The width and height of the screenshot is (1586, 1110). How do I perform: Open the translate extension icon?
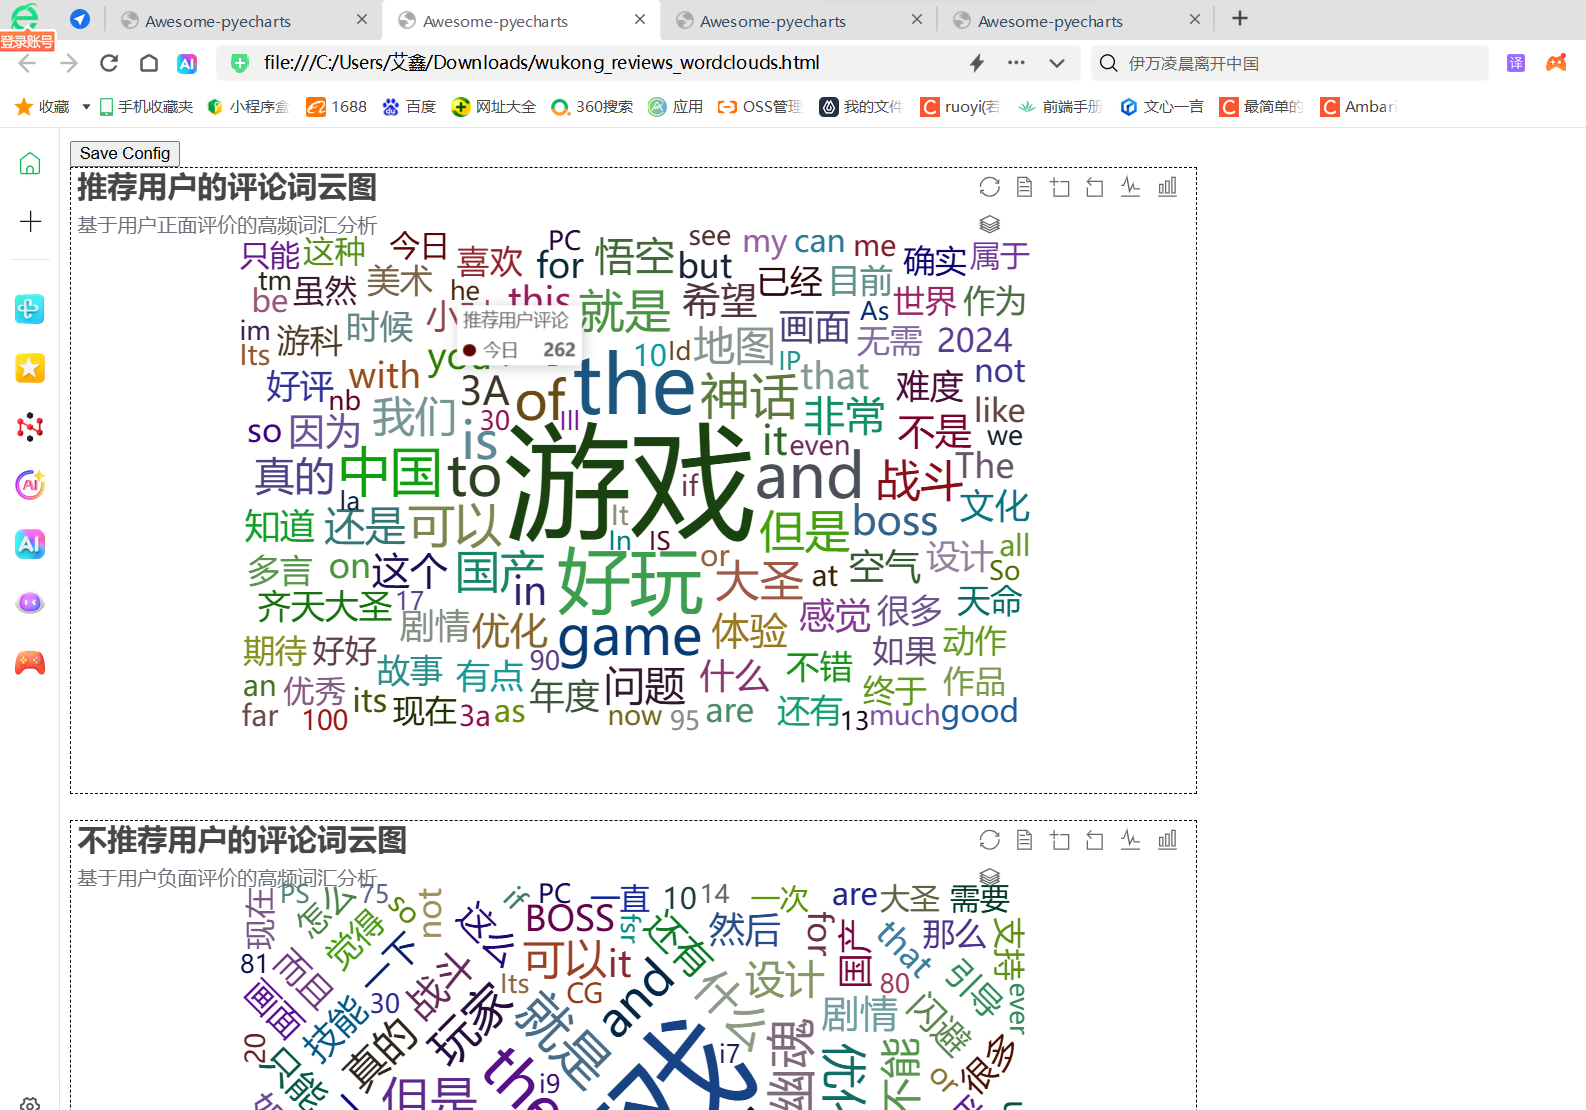click(1516, 63)
